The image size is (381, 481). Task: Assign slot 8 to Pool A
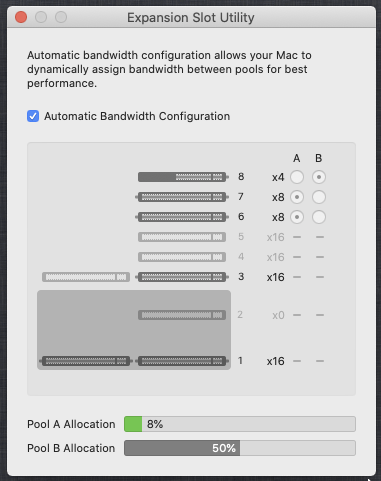[297, 177]
